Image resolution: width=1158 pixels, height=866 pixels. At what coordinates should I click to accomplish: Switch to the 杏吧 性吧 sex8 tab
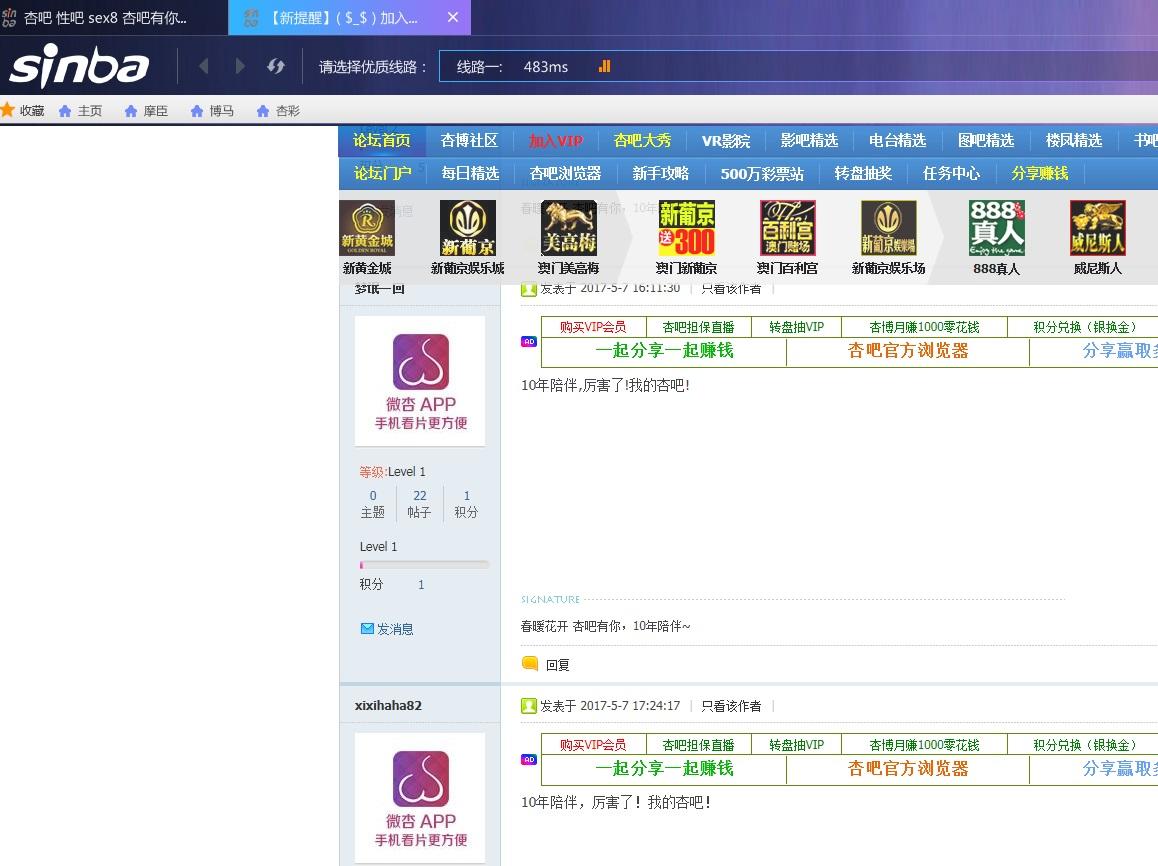114,18
